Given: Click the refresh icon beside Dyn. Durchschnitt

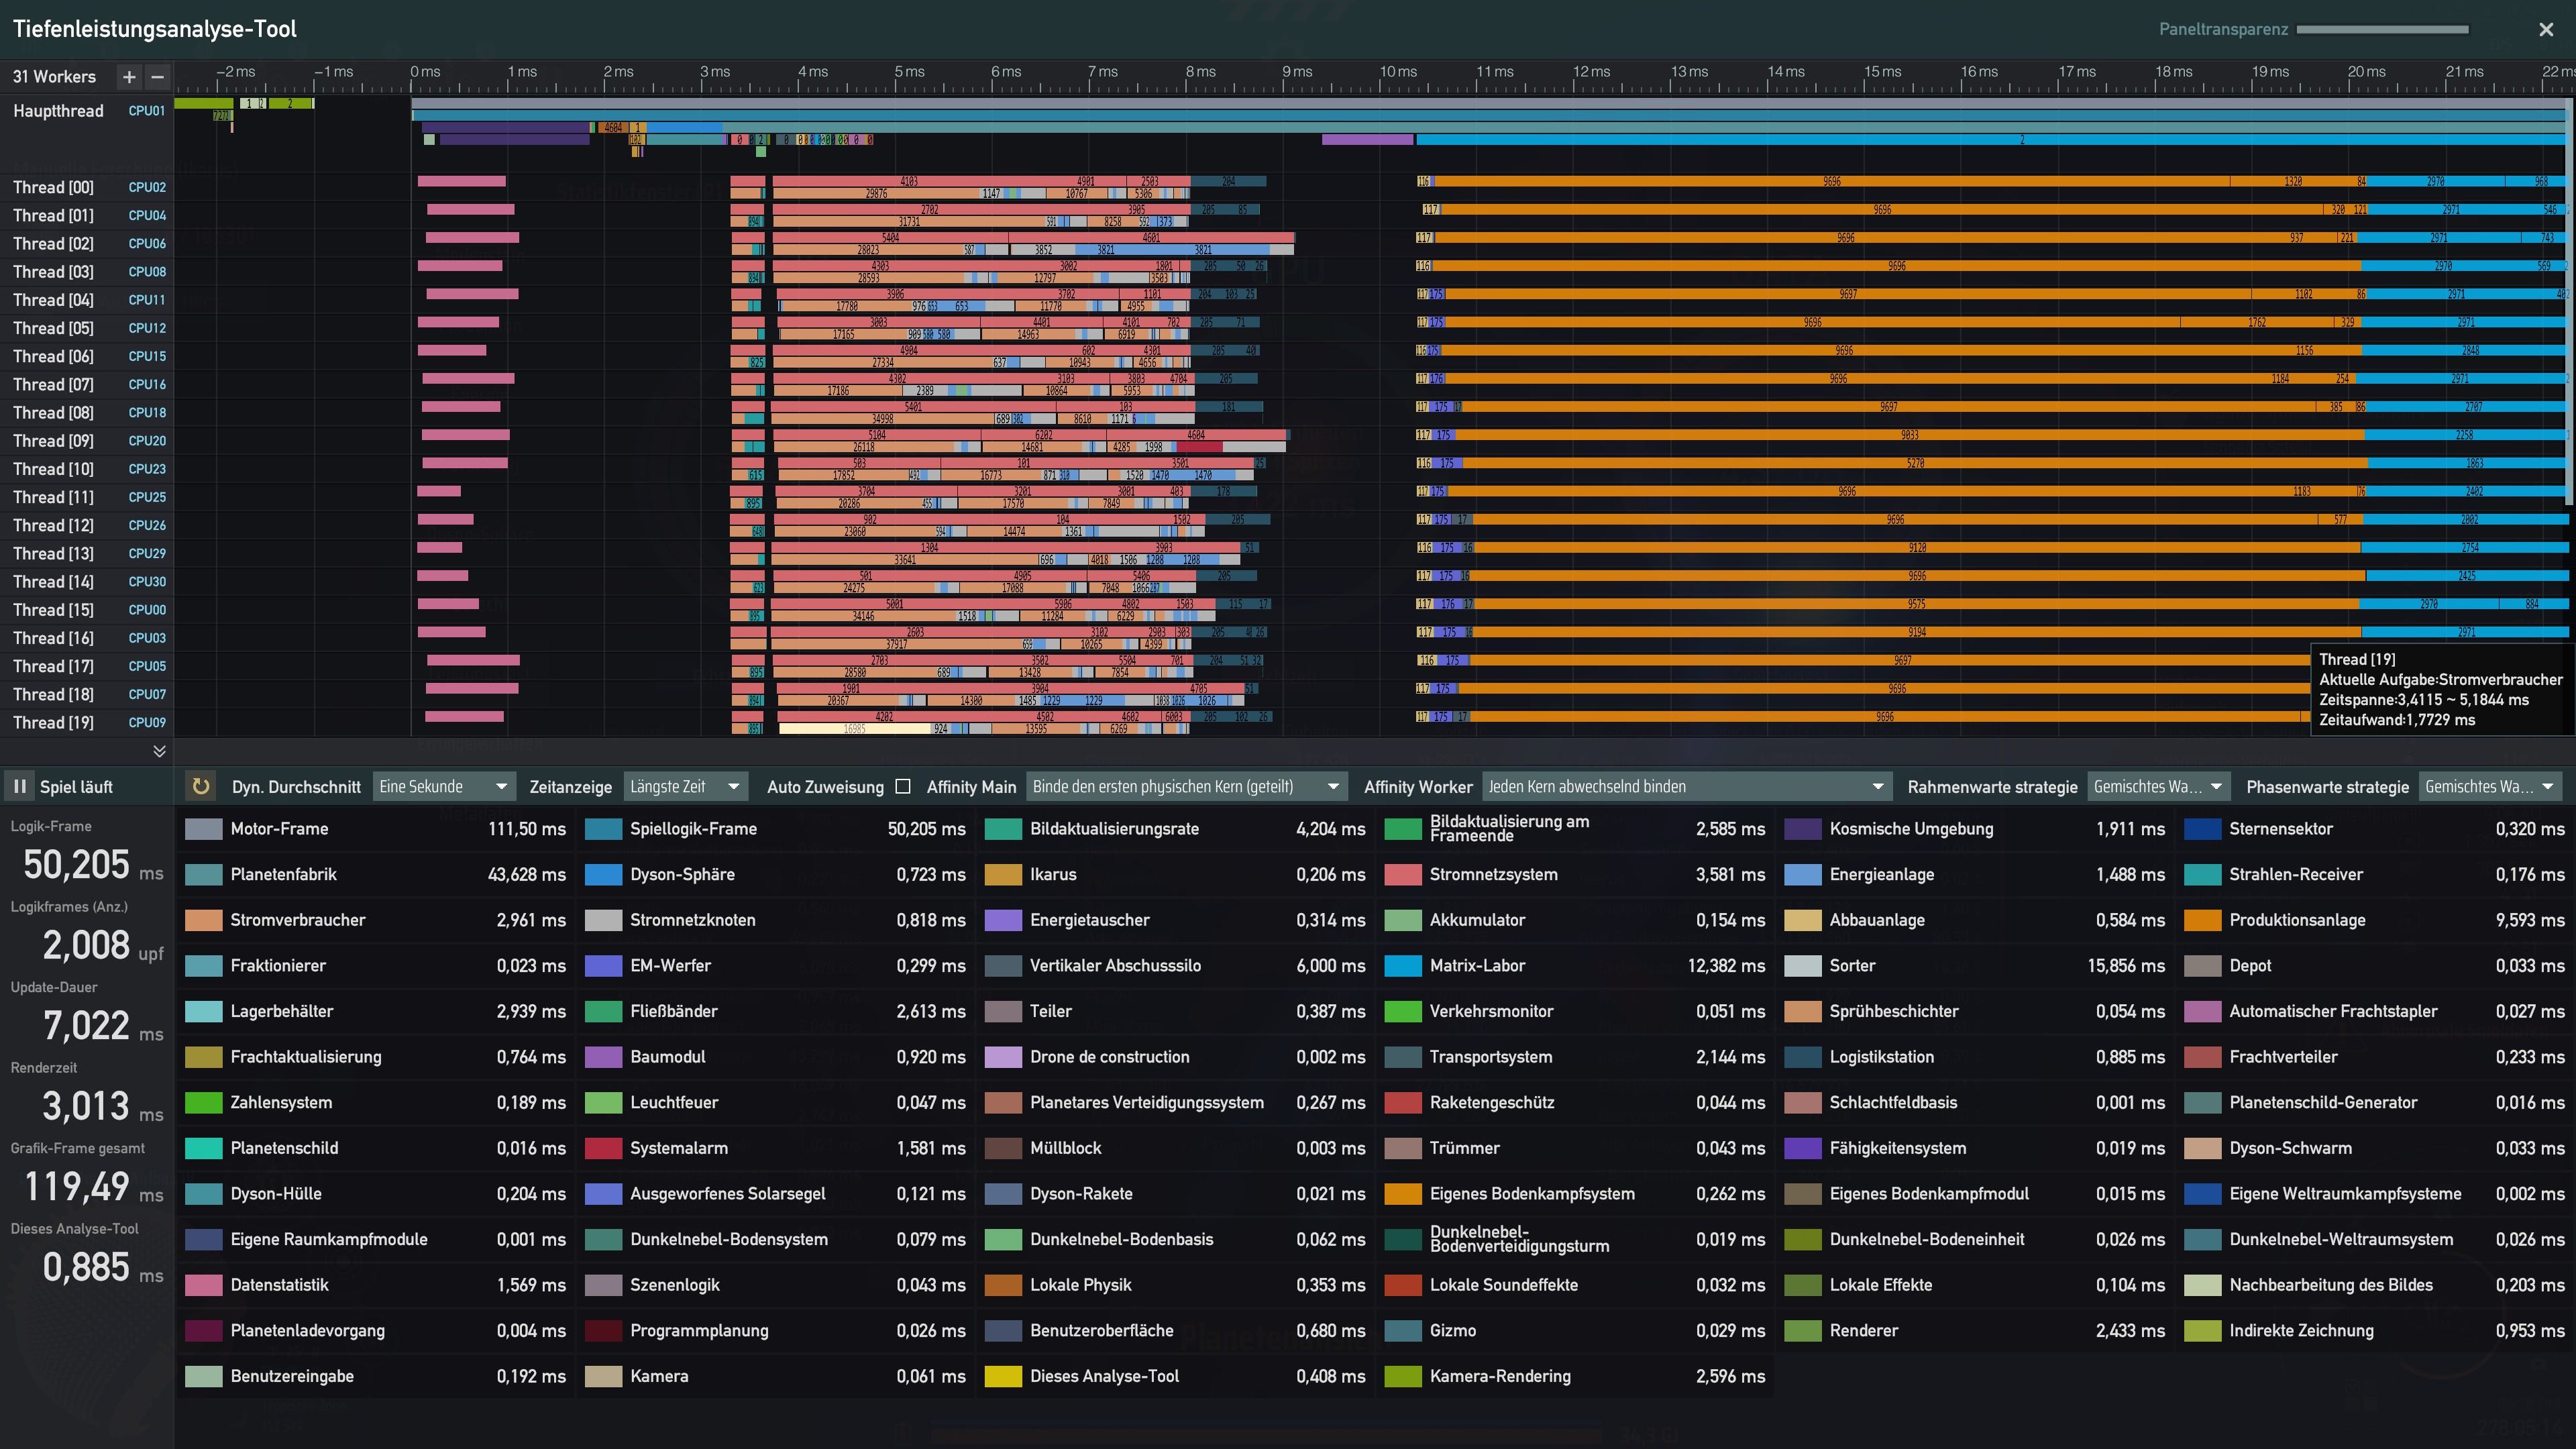Looking at the screenshot, I should click(201, 787).
